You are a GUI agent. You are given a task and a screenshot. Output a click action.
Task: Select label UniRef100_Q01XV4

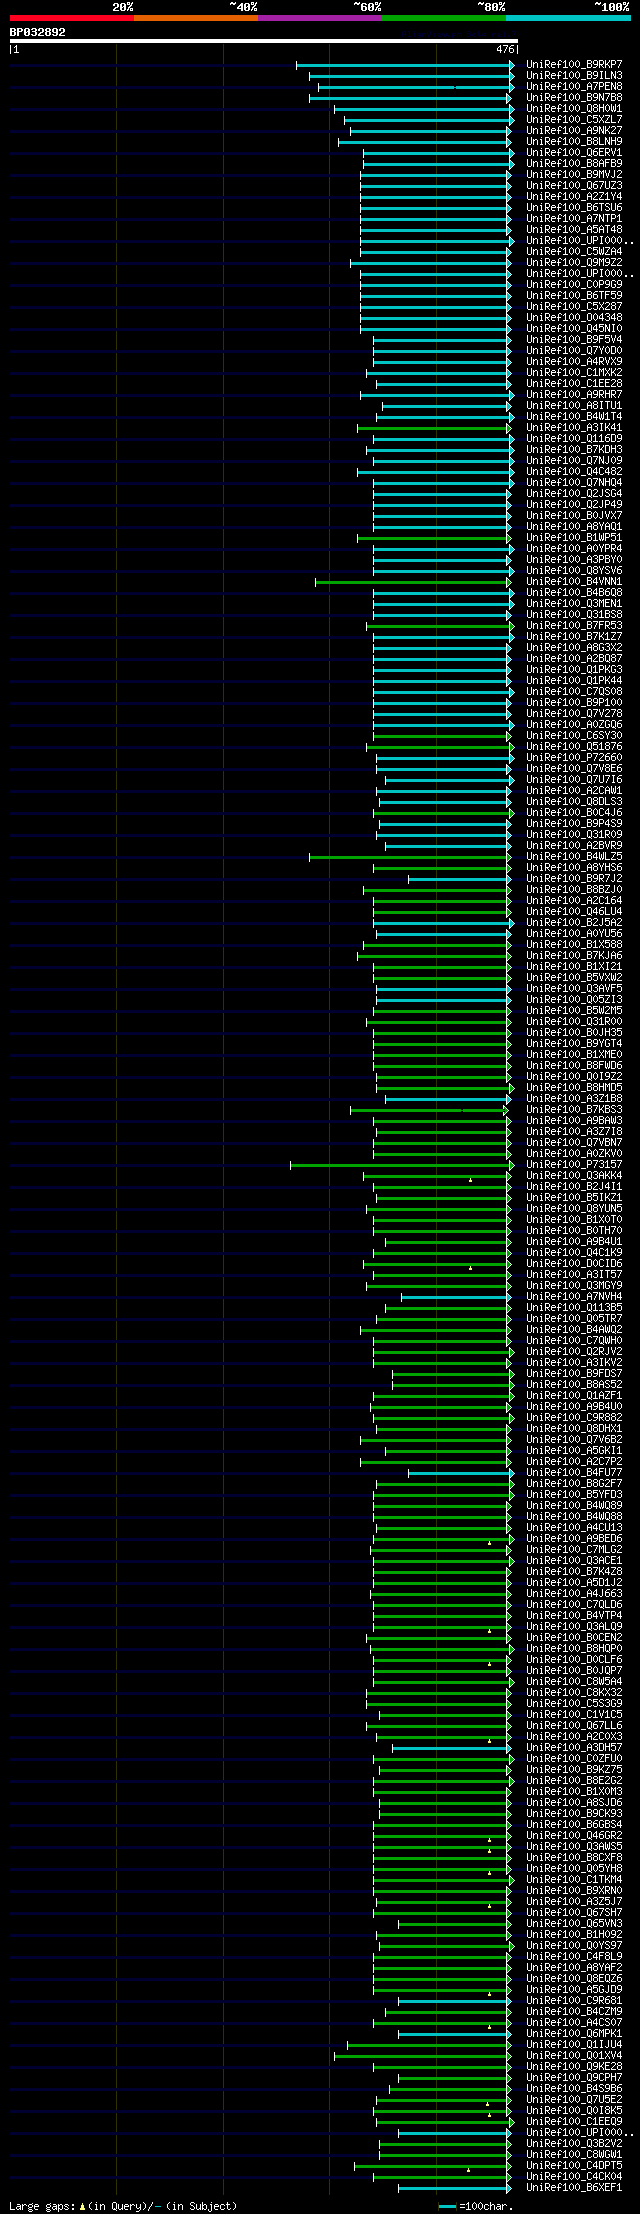click(x=574, y=2055)
